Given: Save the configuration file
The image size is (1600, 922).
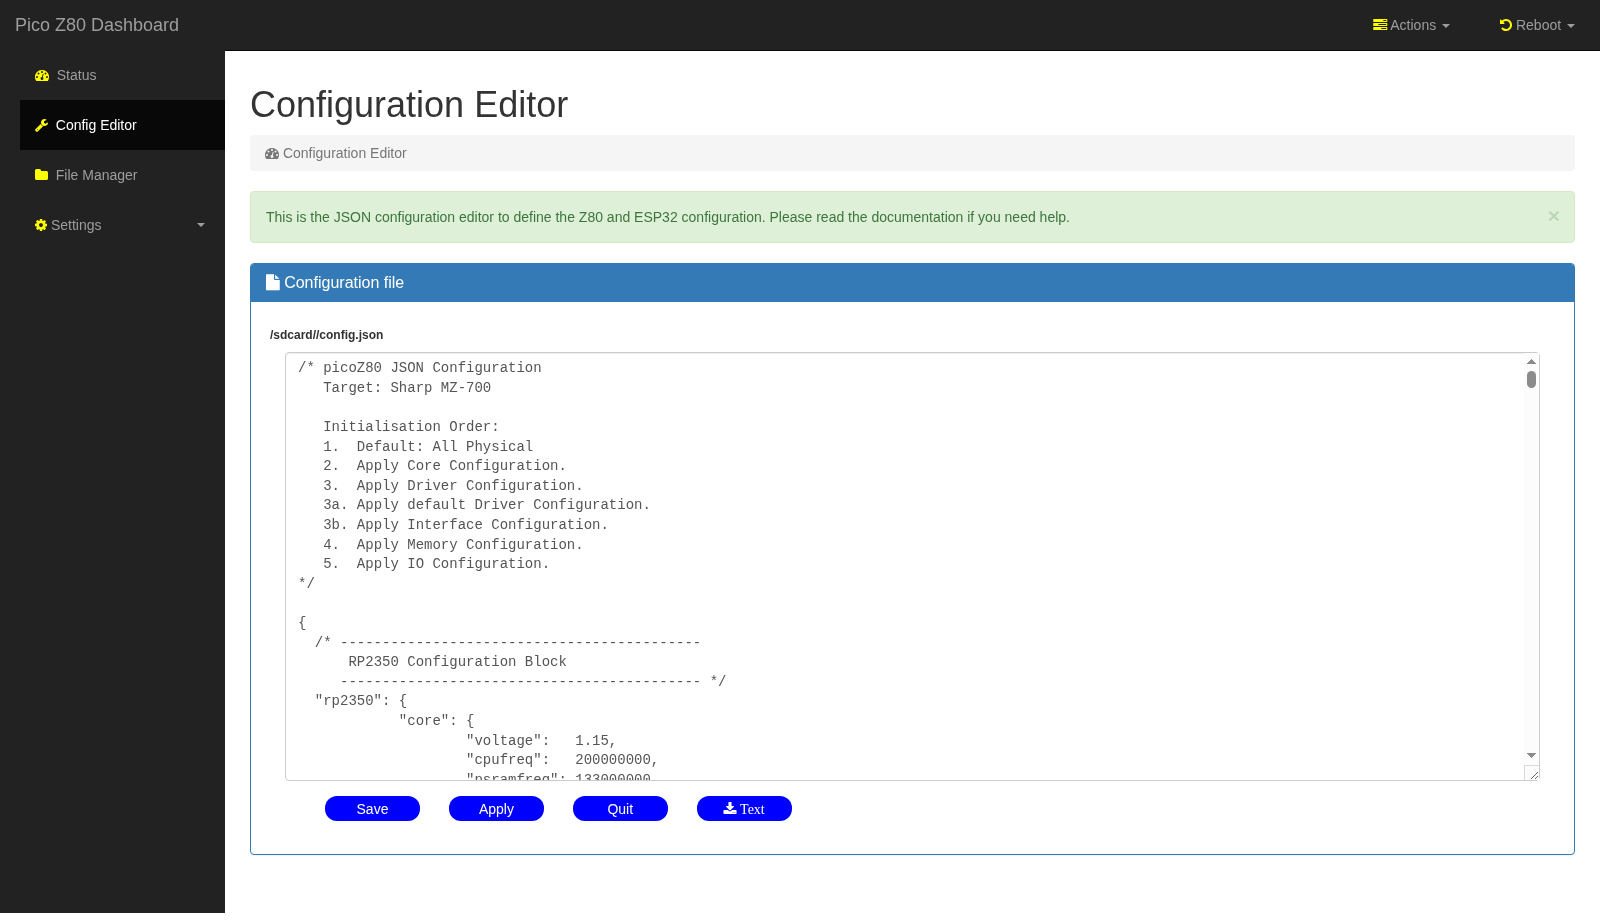Looking at the screenshot, I should [372, 808].
